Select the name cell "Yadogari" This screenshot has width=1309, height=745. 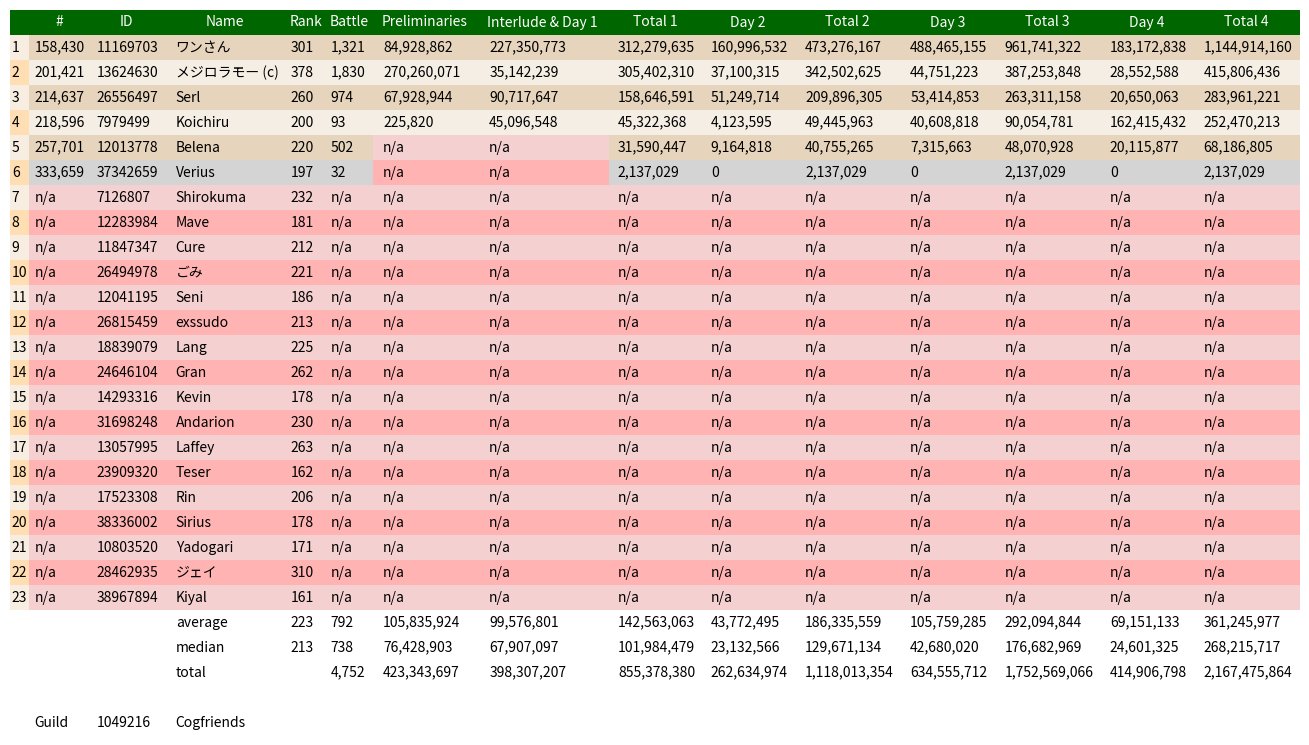click(204, 547)
